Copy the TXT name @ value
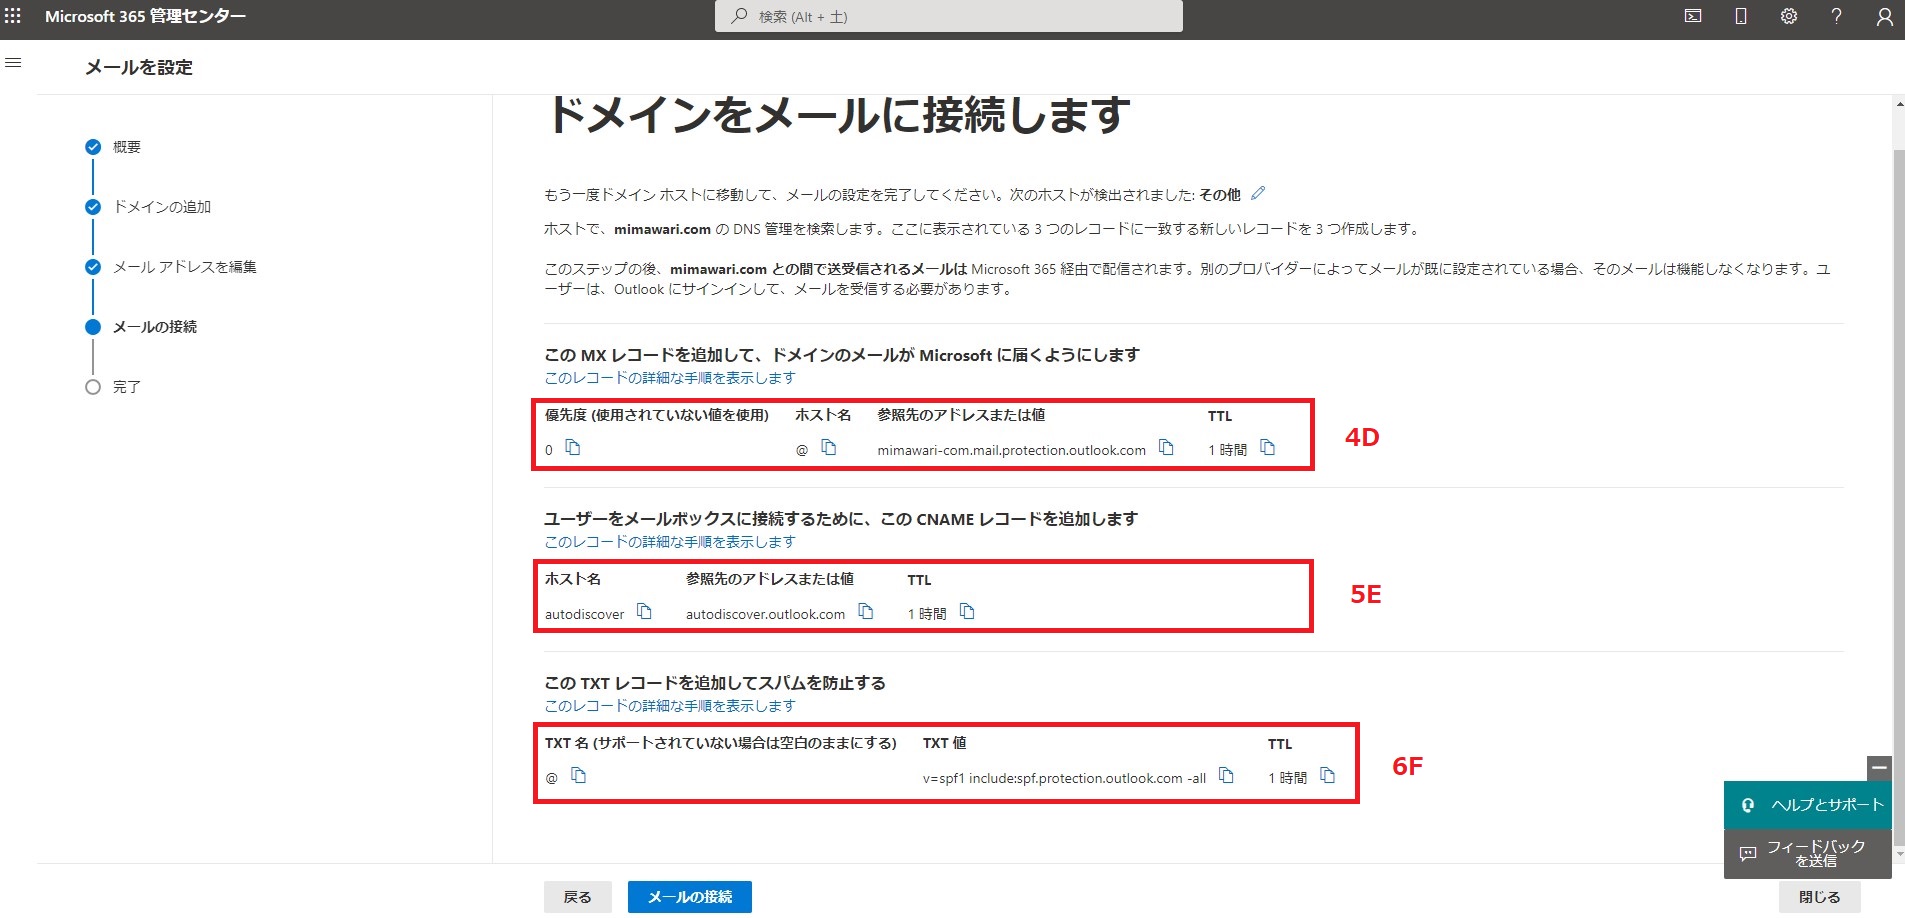This screenshot has height=918, width=1905. tap(579, 775)
